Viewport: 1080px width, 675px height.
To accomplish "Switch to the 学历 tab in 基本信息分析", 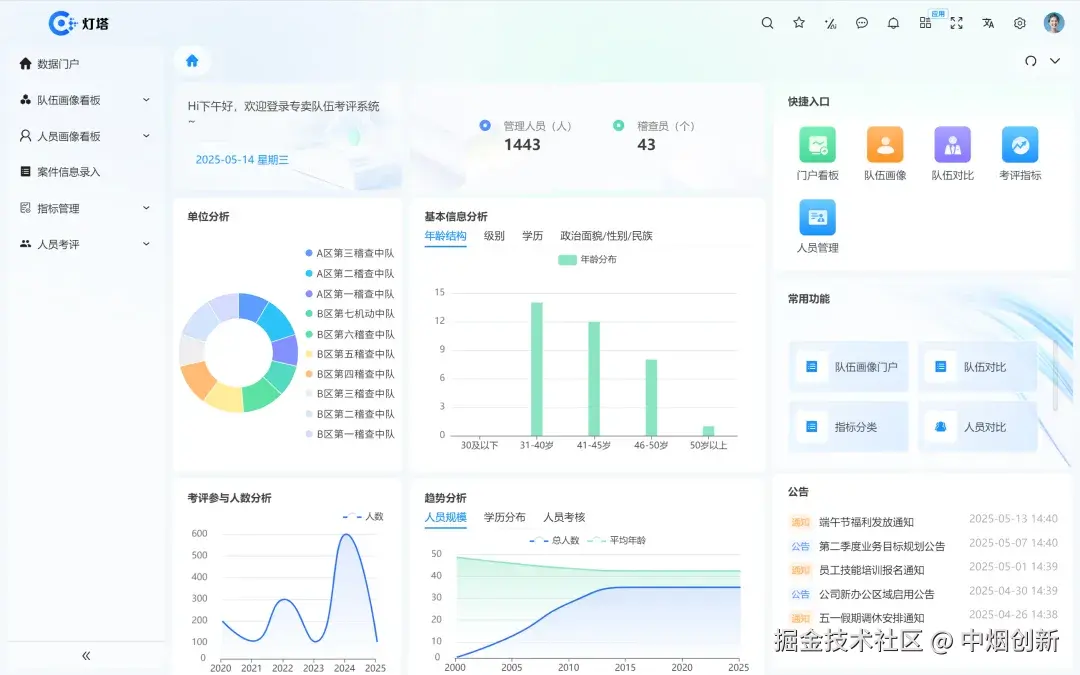I will (x=532, y=235).
